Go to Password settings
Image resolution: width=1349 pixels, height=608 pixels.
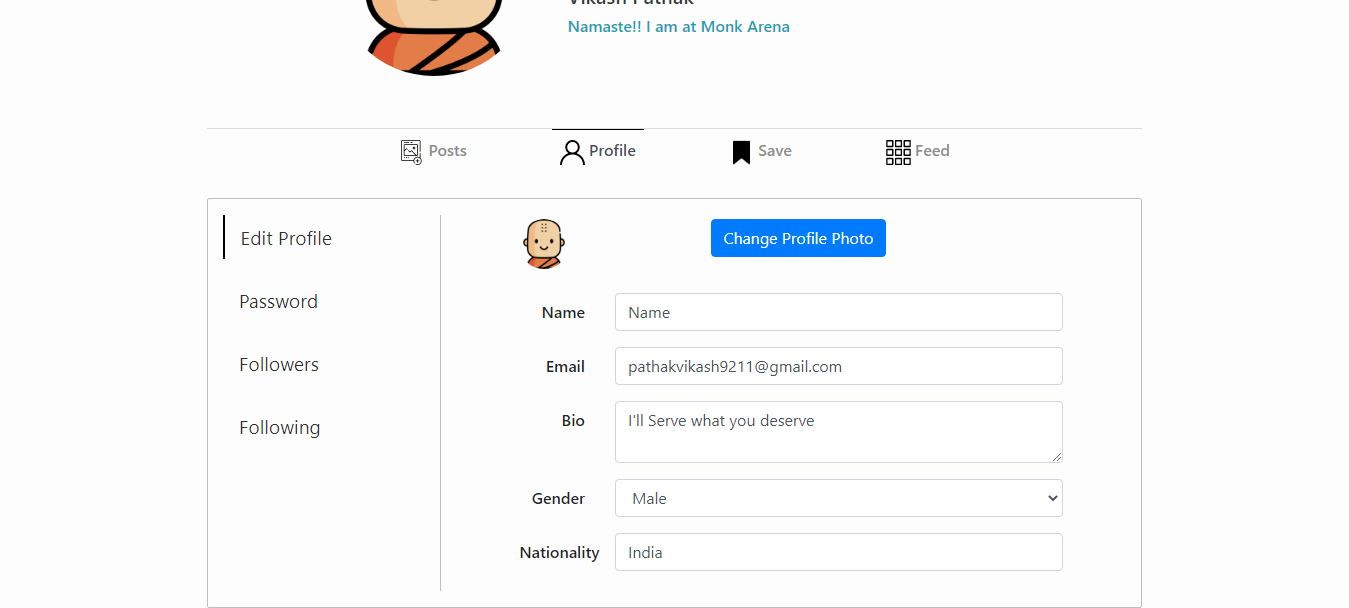278,301
